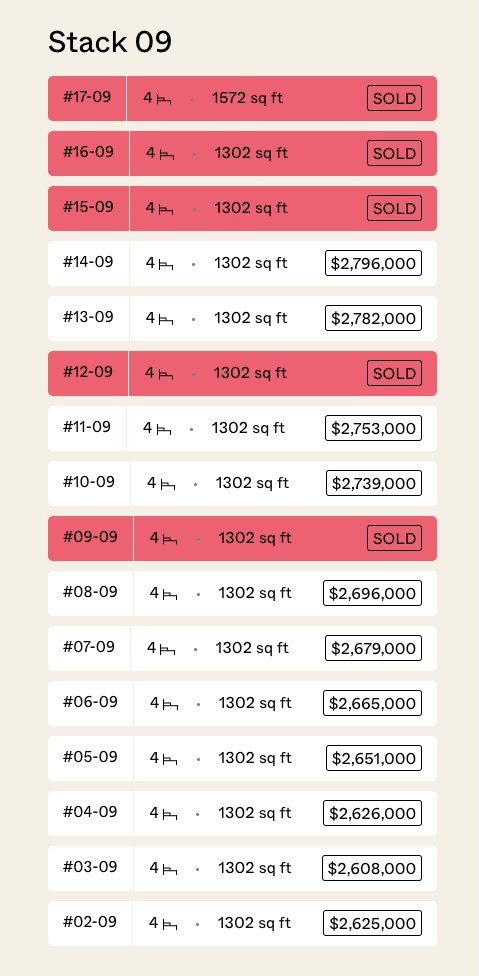The image size is (479, 976).
Task: Click the bed icon in unit #06-09 row
Action: tap(170, 704)
